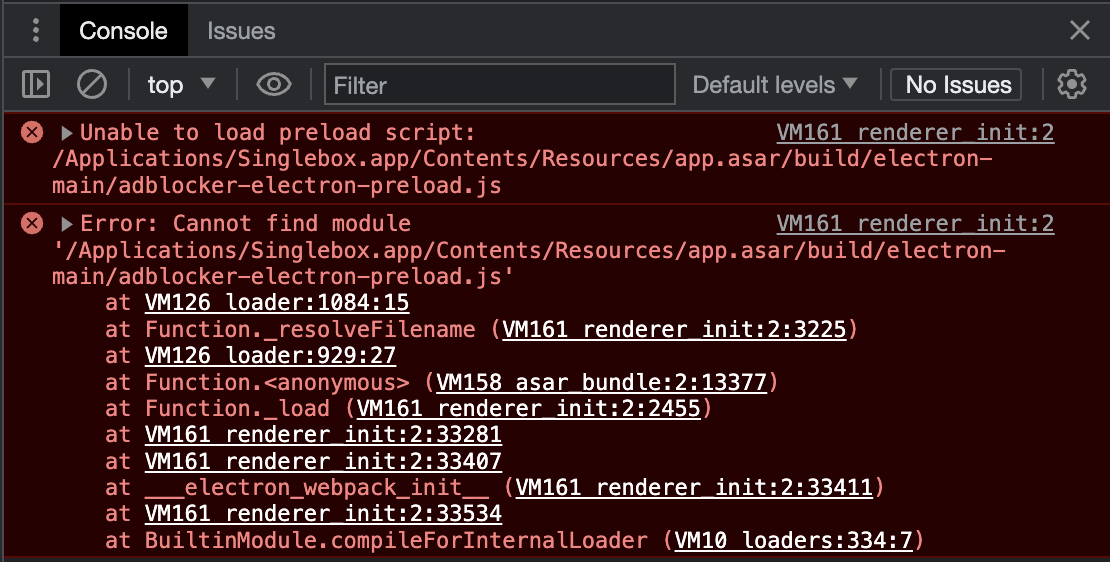Open VM161 renderer_init:2 link on first error
Screen dimensions: 1110x562
pos(915,132)
